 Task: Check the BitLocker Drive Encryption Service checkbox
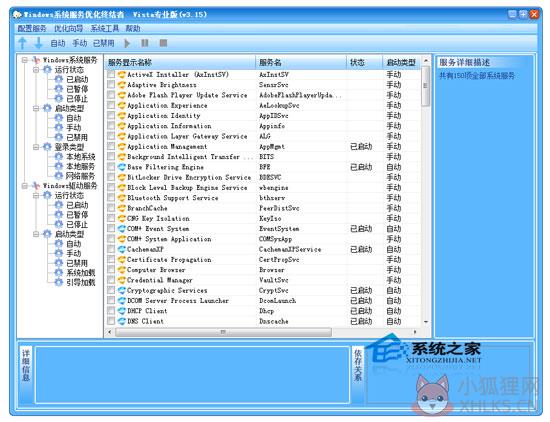(x=111, y=177)
